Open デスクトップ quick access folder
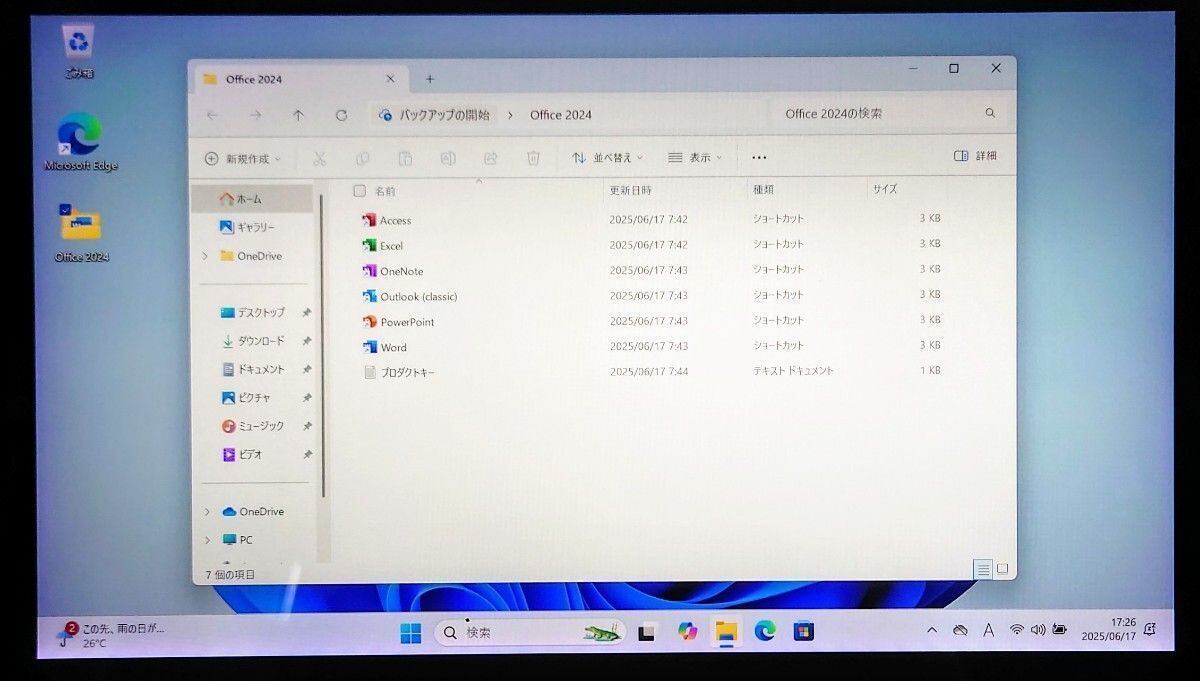 (x=252, y=312)
